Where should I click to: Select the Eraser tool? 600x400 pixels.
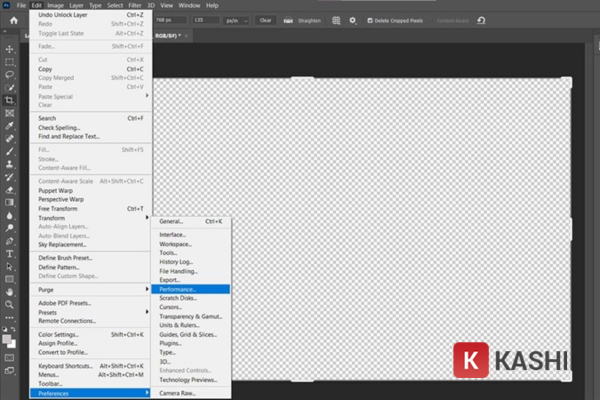[x=10, y=190]
